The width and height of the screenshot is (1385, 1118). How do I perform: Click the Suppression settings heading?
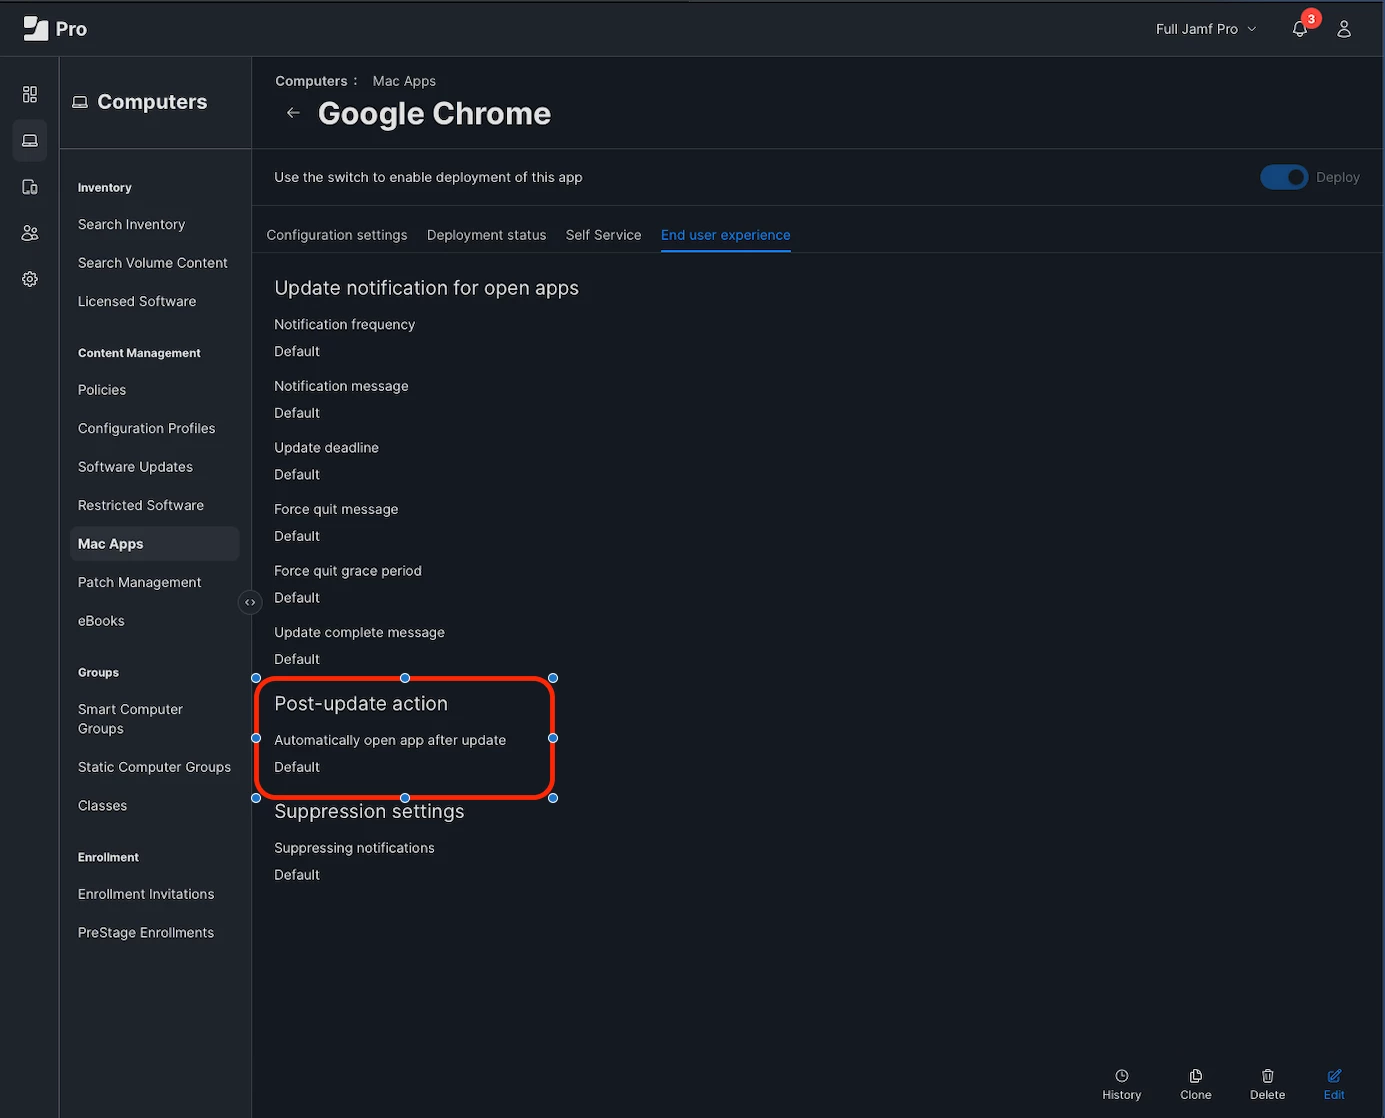[x=369, y=811]
